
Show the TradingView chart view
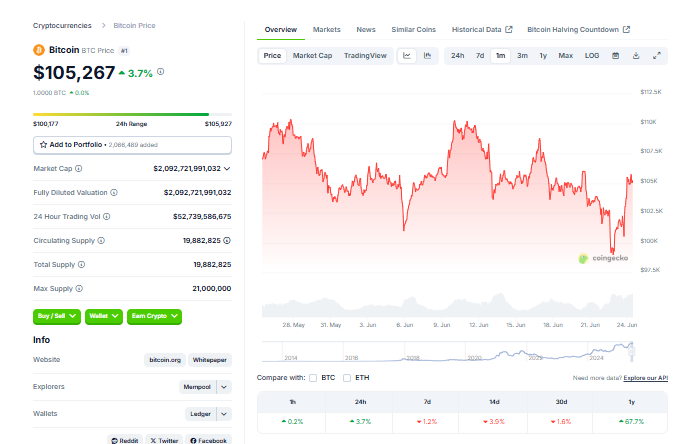click(x=365, y=56)
